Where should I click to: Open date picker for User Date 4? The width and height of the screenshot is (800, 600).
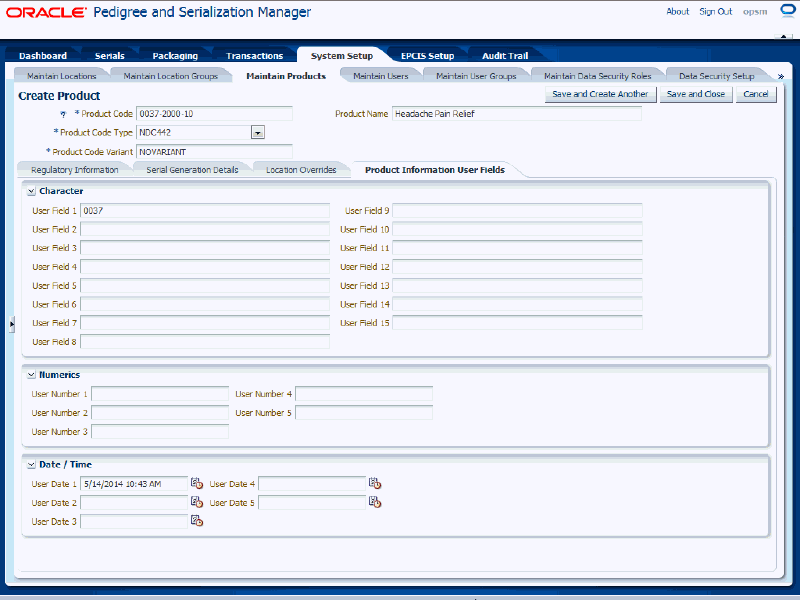coord(375,484)
